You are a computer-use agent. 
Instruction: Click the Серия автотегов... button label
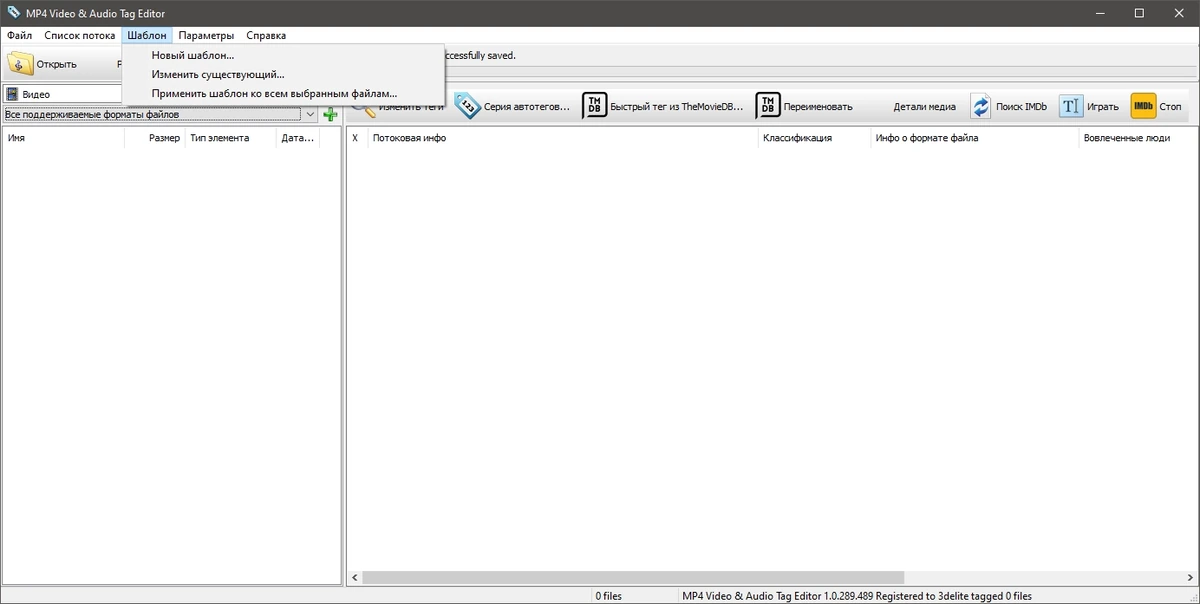[x=527, y=107]
